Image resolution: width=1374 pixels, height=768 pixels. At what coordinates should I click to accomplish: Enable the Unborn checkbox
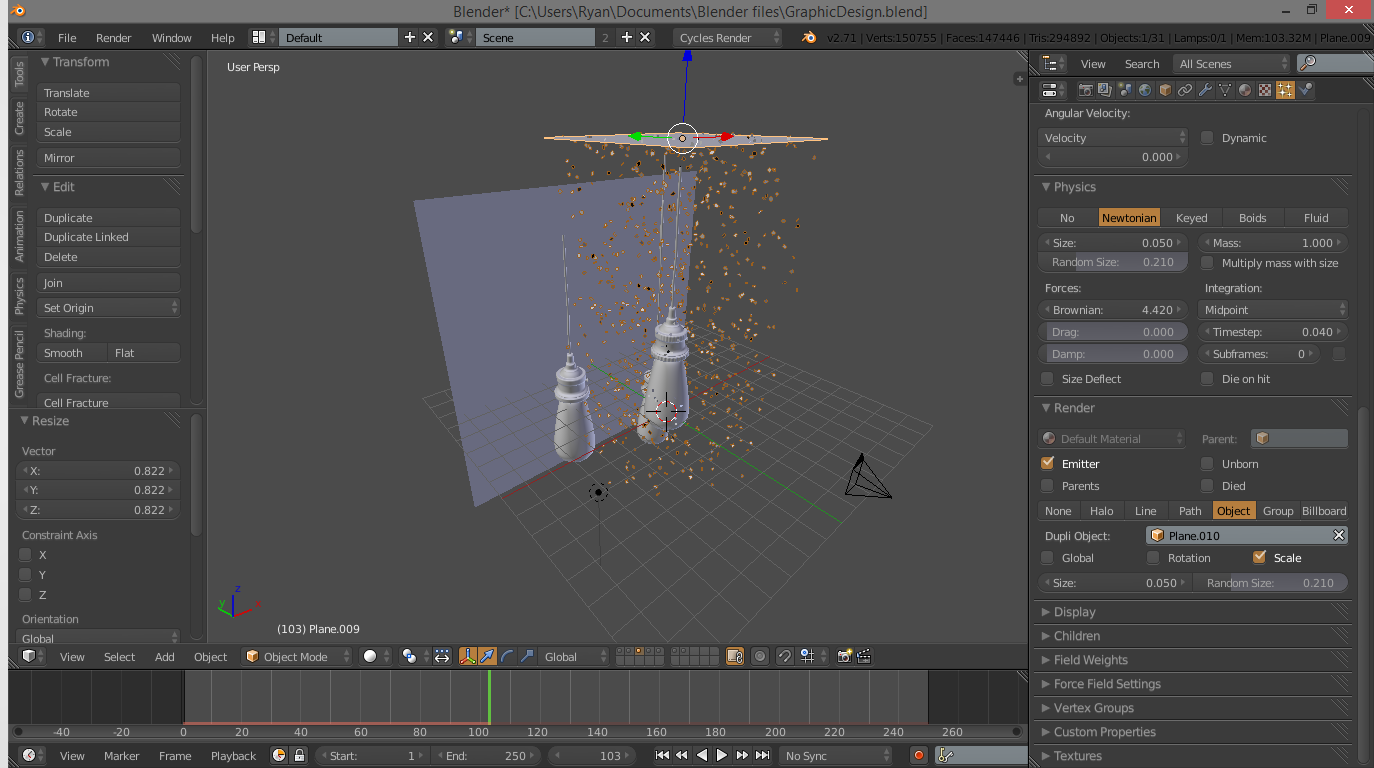tap(1207, 464)
